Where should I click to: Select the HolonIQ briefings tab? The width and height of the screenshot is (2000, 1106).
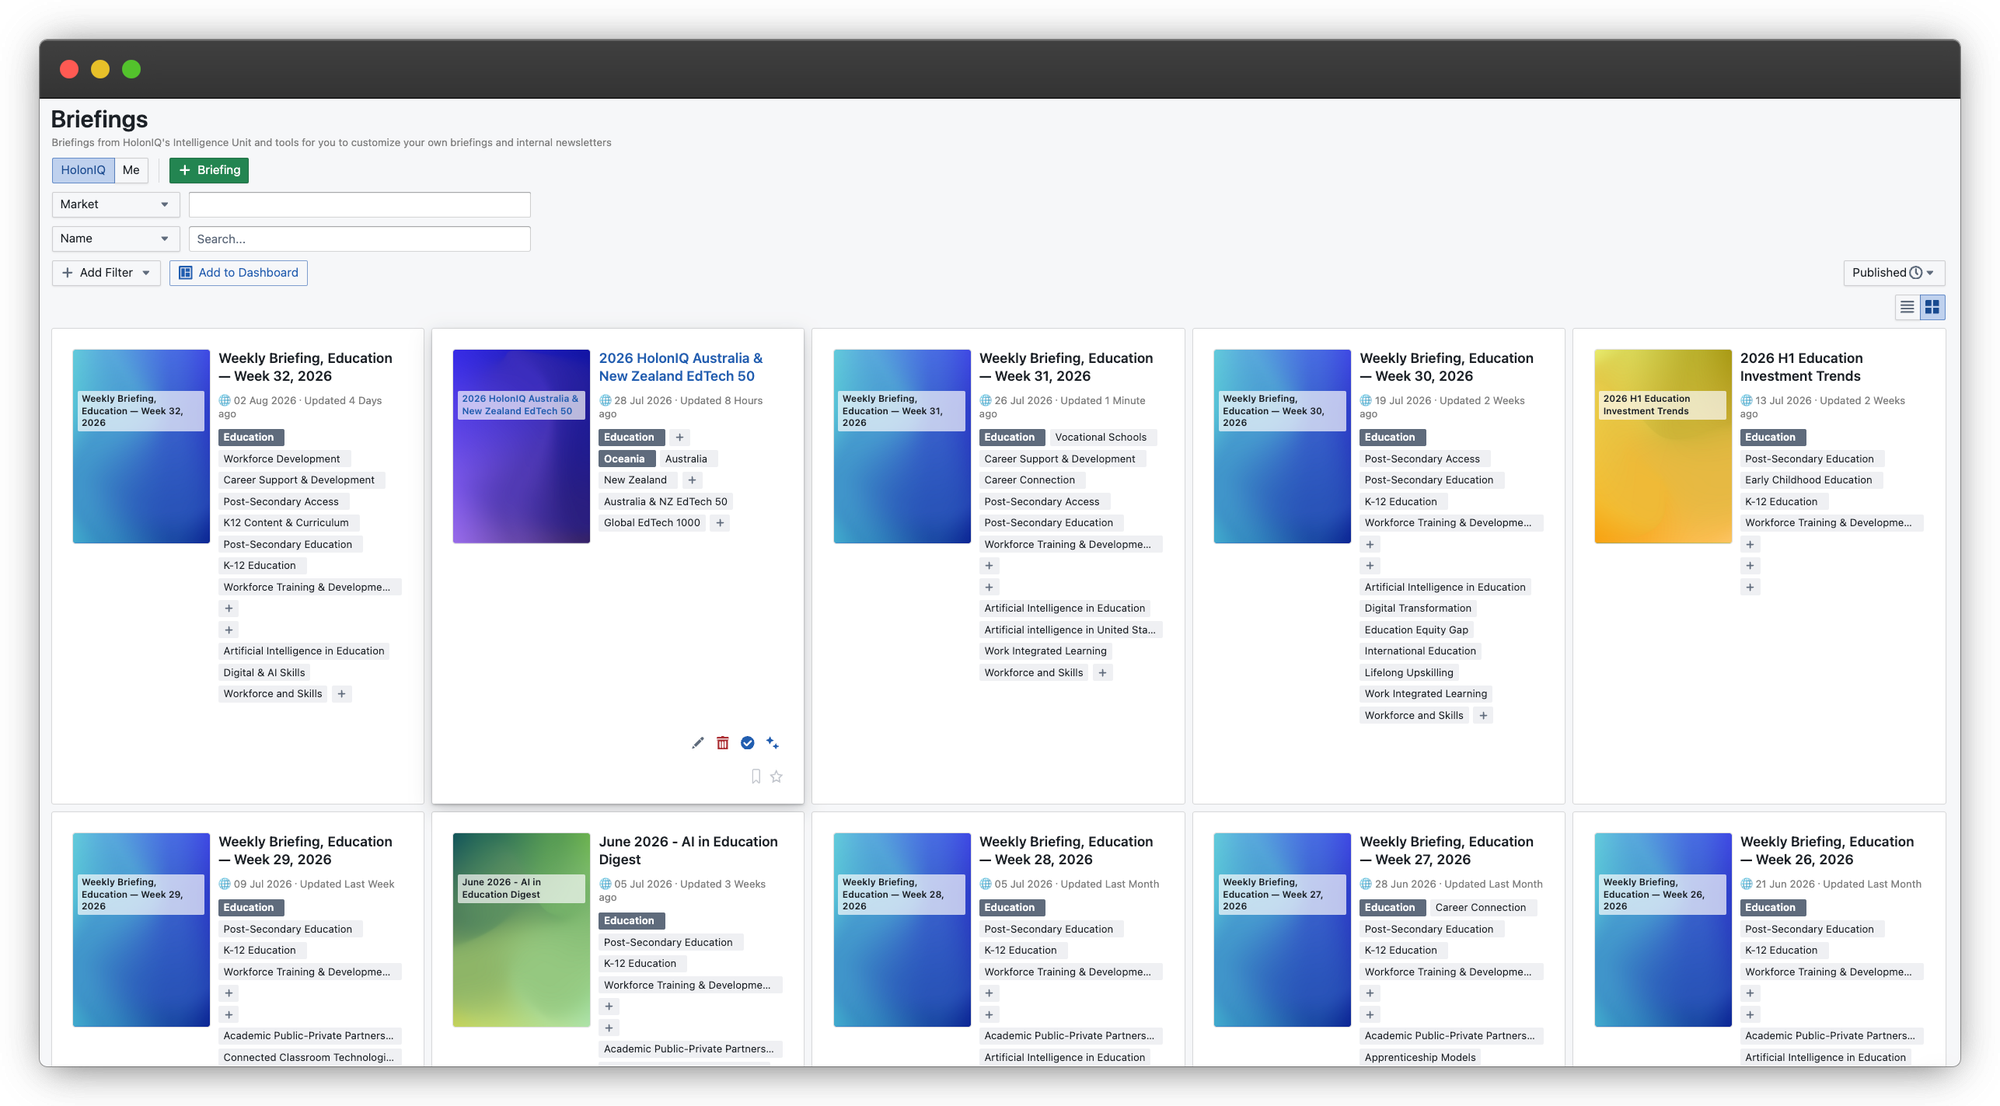[x=83, y=170]
